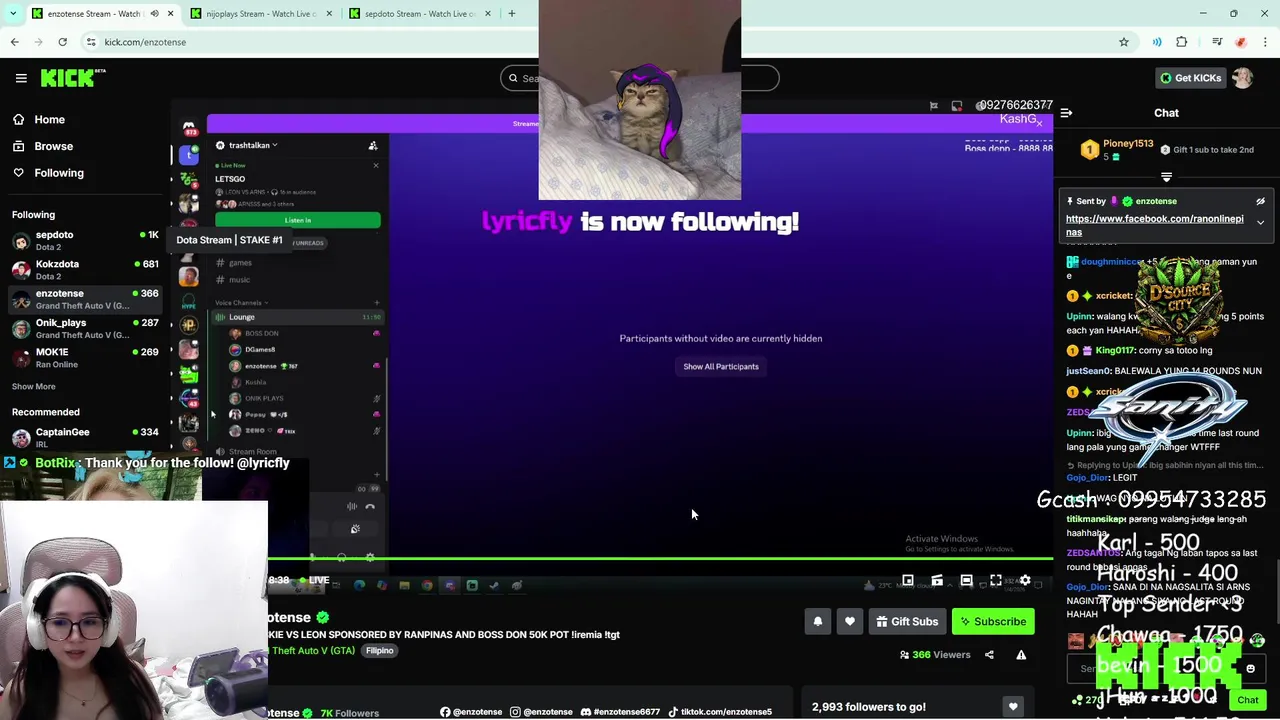1280x720 pixels.
Task: Report the stream warning icon
Action: 1021,655
